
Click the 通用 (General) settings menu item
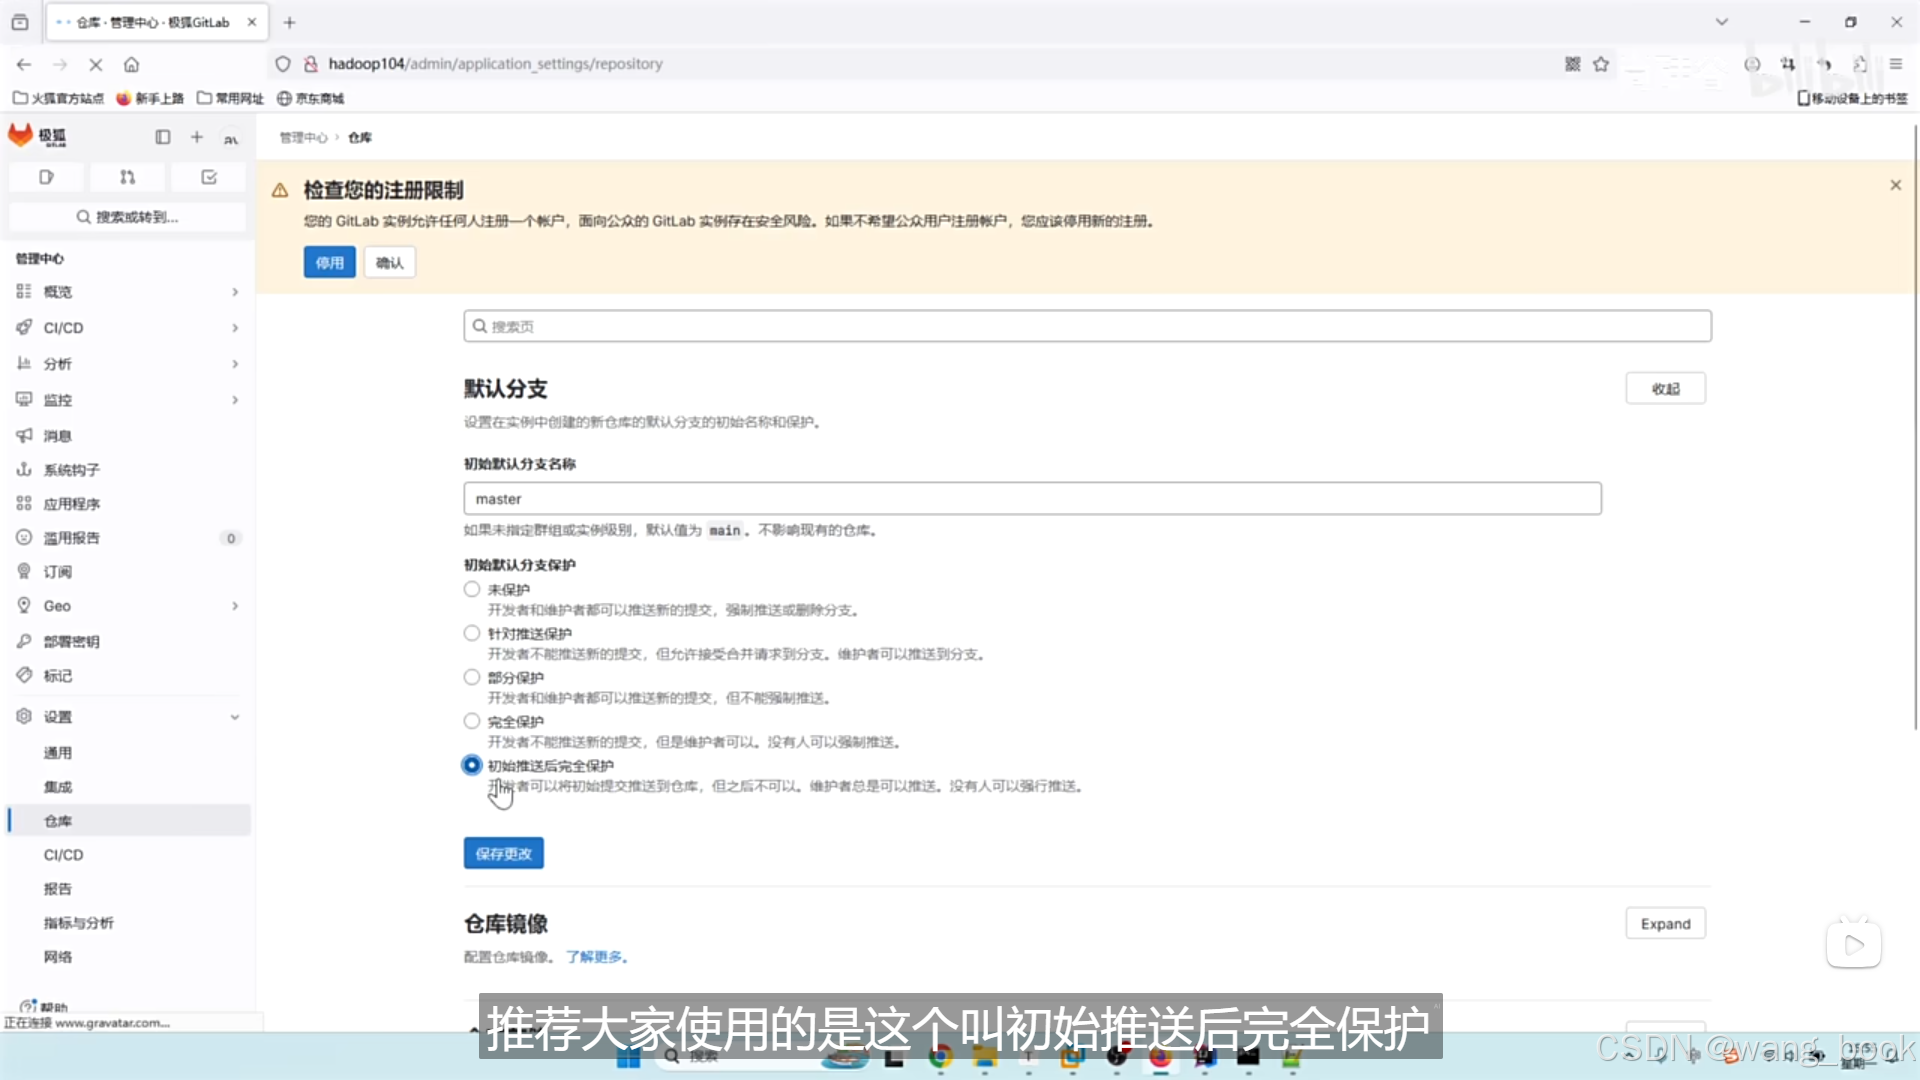click(x=57, y=752)
